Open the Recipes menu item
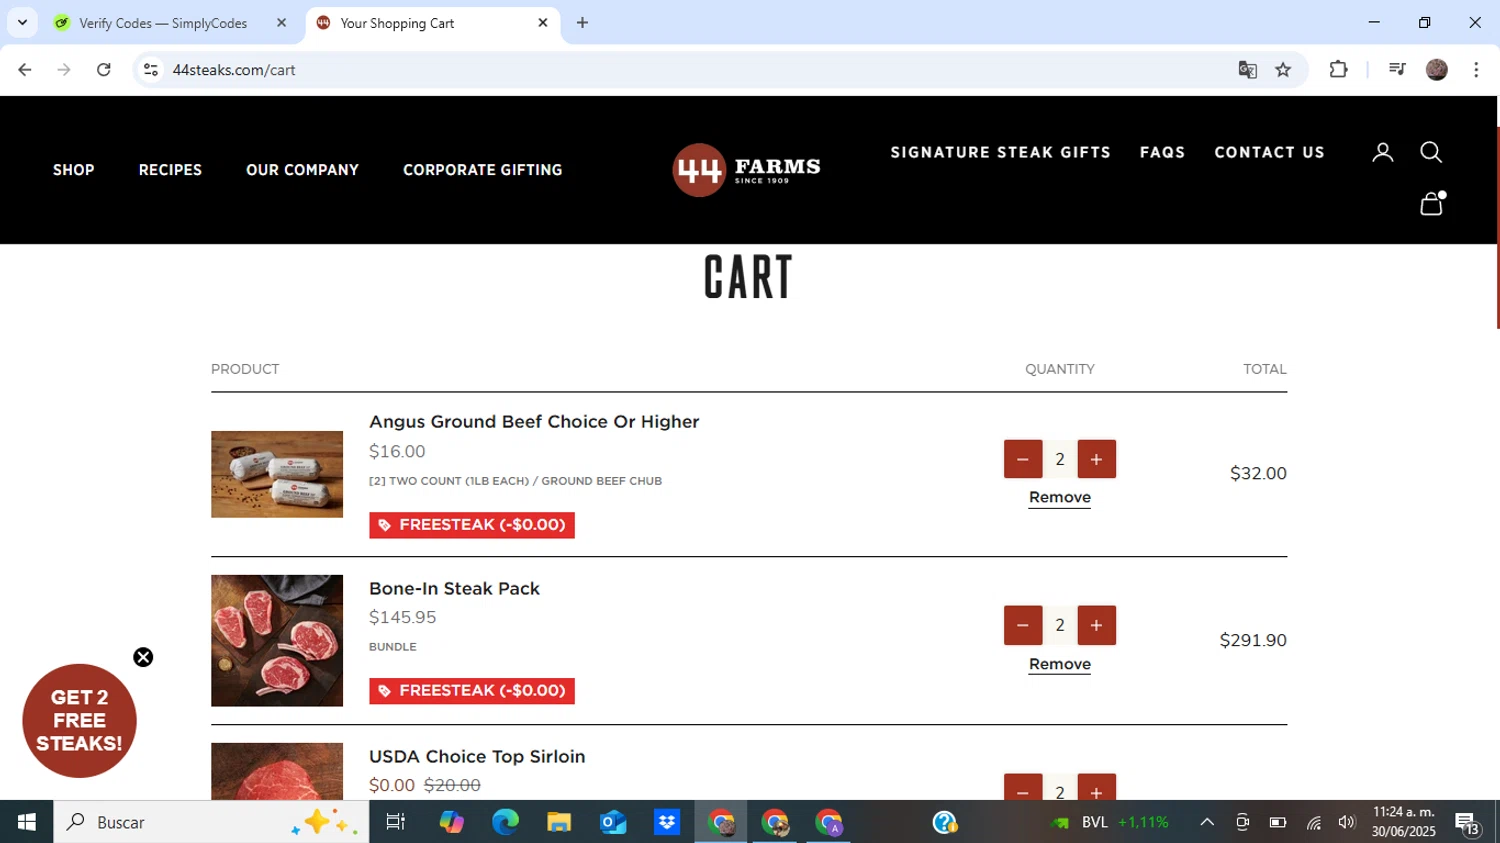 tap(170, 170)
